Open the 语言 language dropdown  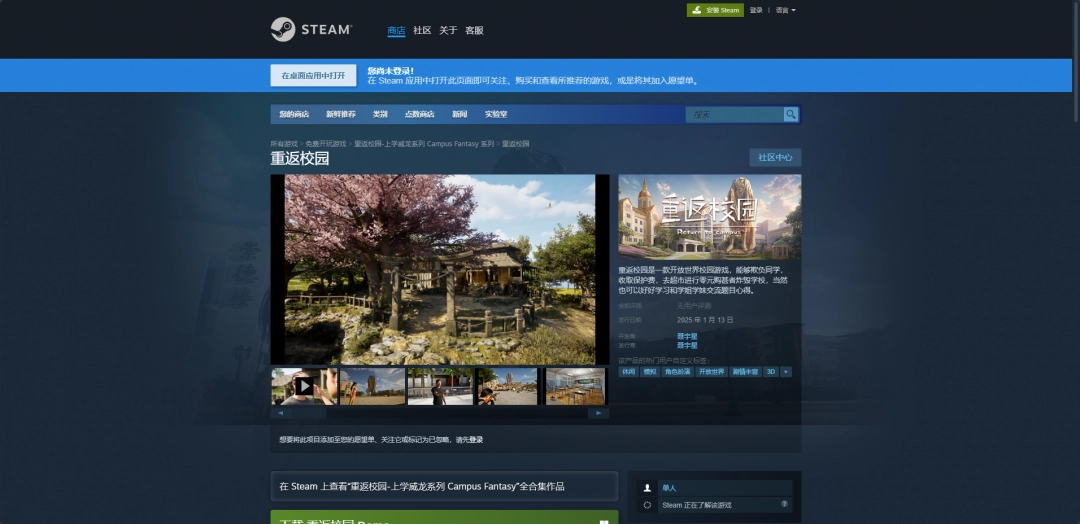pos(785,10)
